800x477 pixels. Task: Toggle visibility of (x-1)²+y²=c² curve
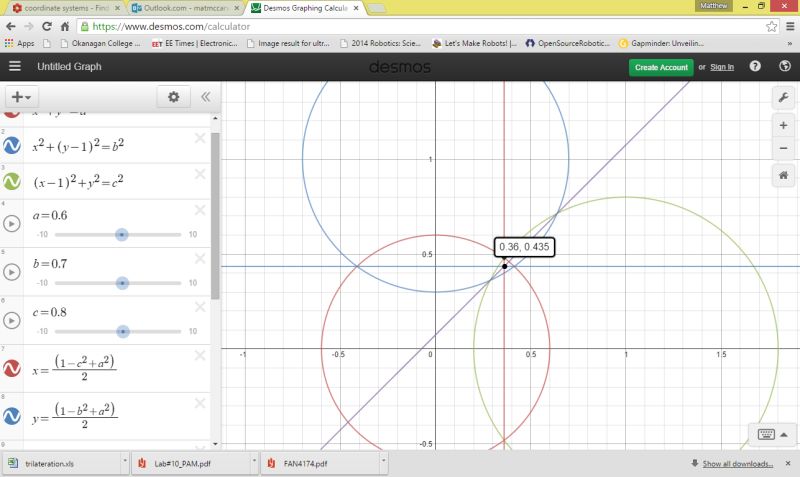pyautogui.click(x=12, y=181)
